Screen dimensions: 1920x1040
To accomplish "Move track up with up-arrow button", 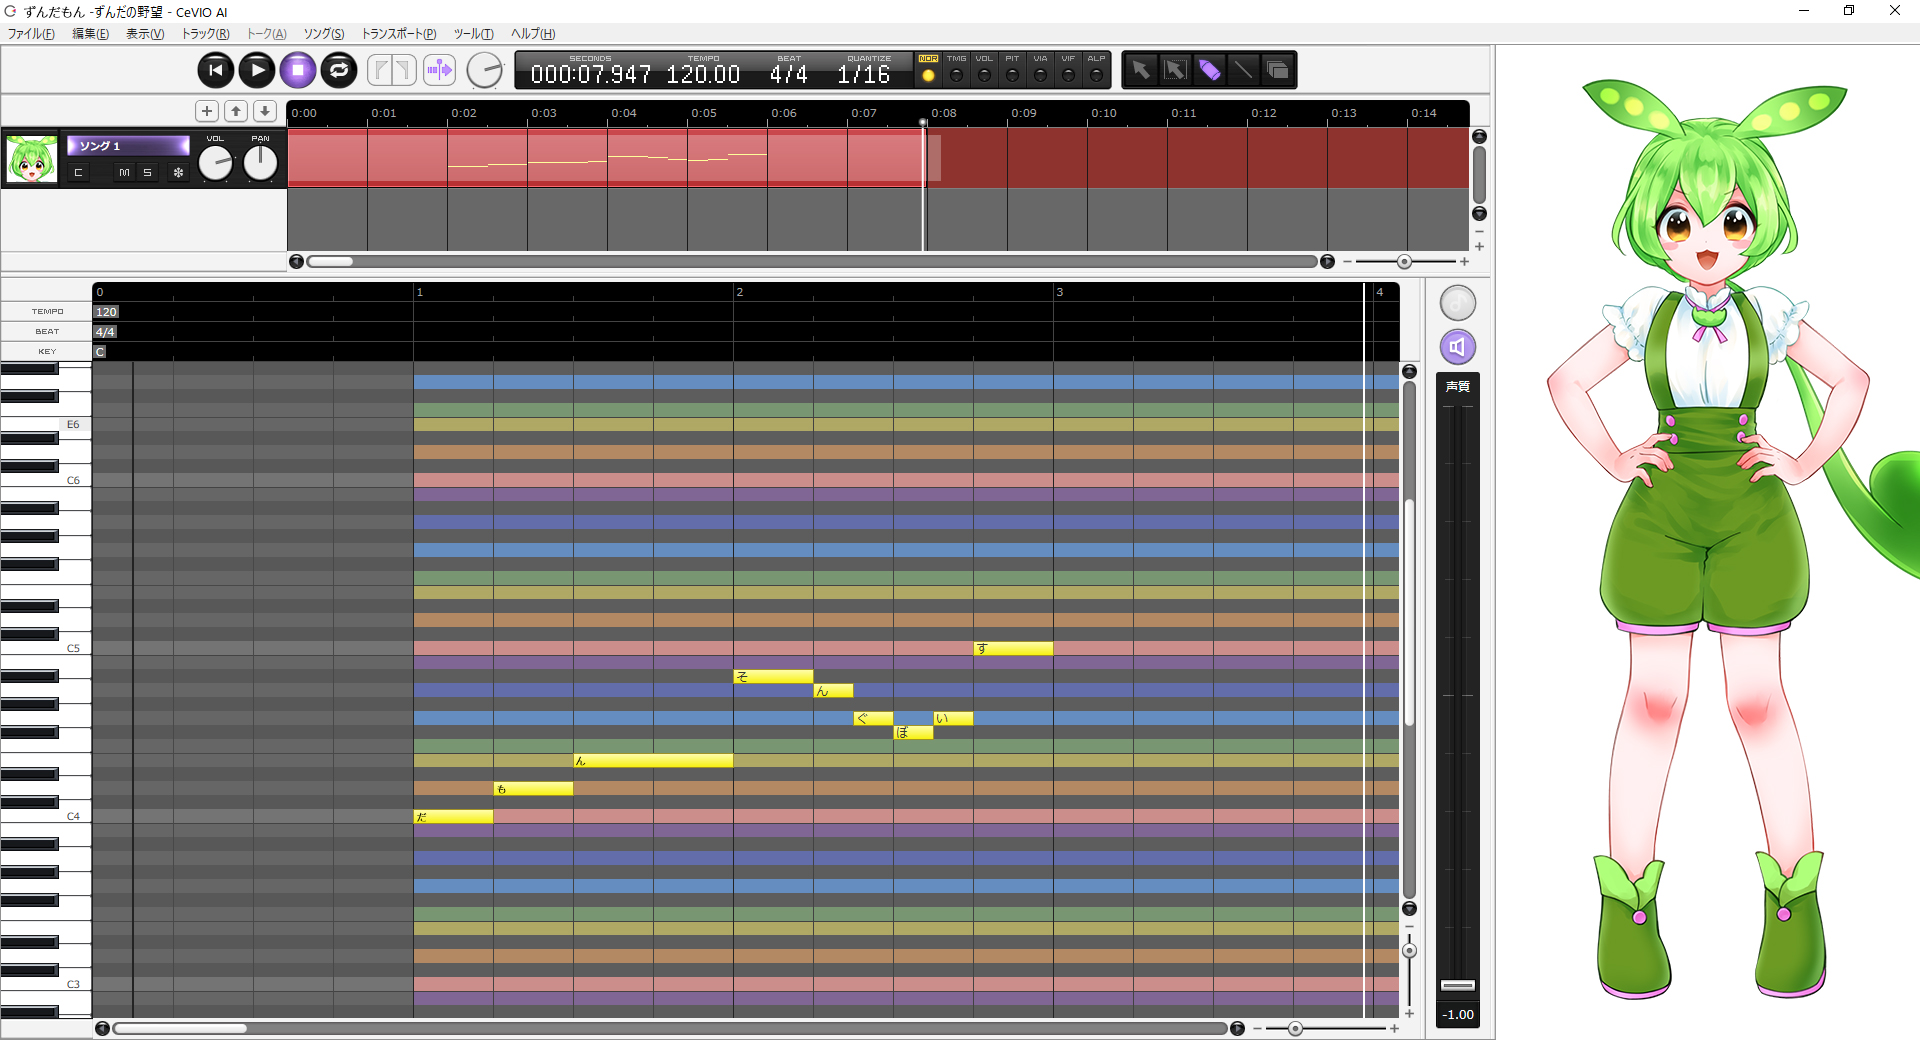I will [x=236, y=111].
